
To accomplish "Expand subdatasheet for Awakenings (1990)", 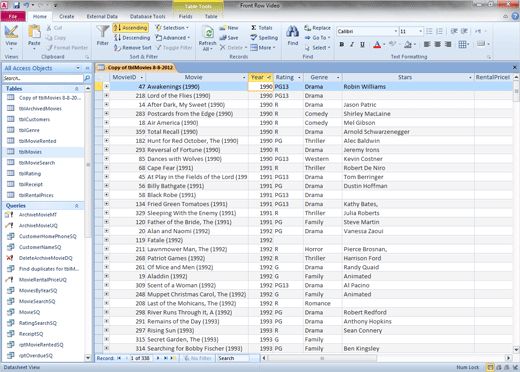I will click(x=106, y=86).
